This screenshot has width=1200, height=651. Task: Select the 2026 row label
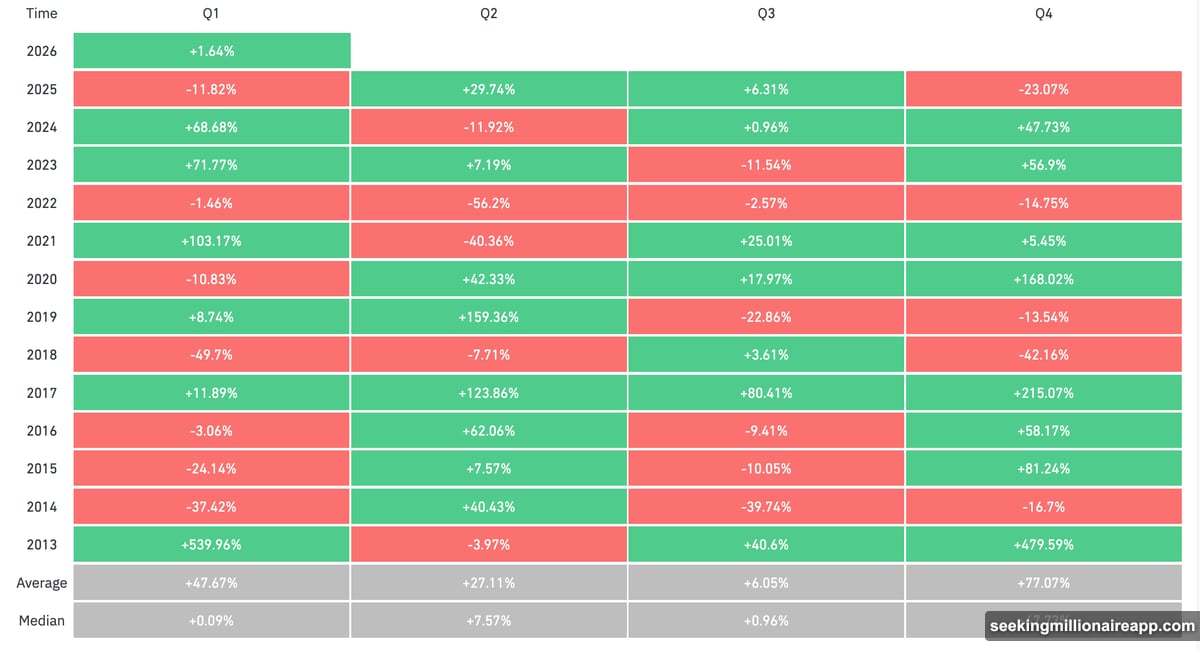pyautogui.click(x=42, y=51)
